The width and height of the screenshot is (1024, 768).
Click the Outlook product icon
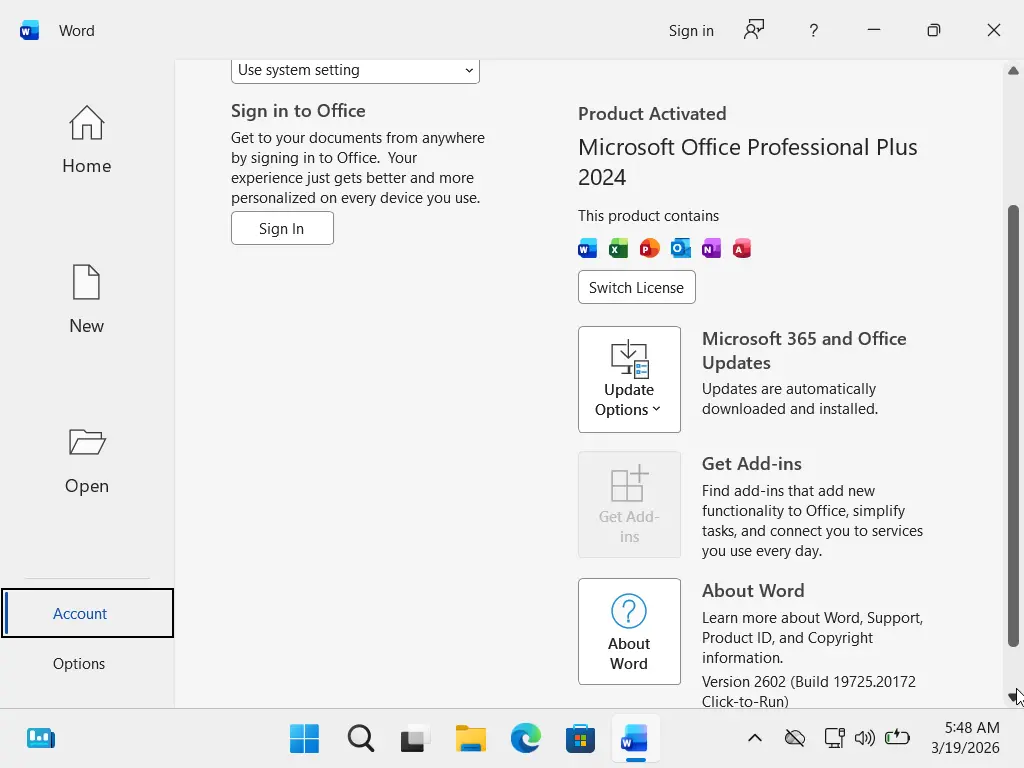click(x=680, y=248)
